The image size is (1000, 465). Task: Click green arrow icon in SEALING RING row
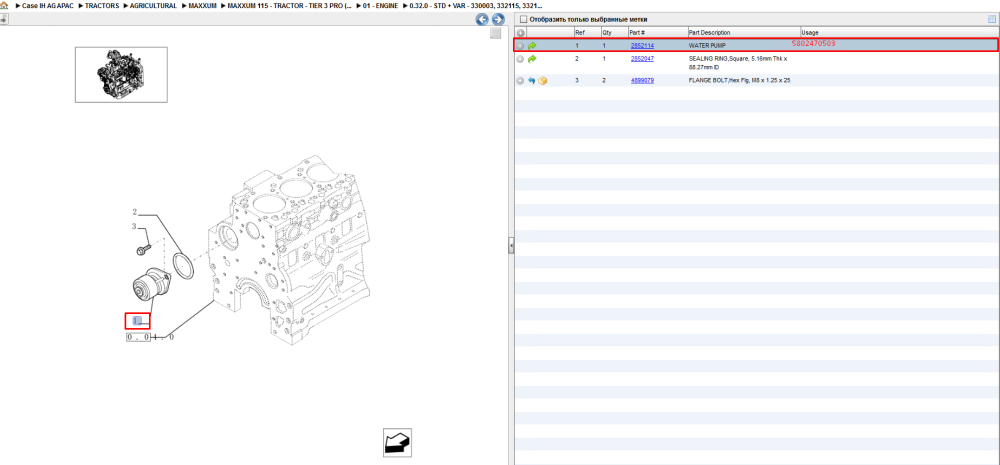[x=533, y=59]
